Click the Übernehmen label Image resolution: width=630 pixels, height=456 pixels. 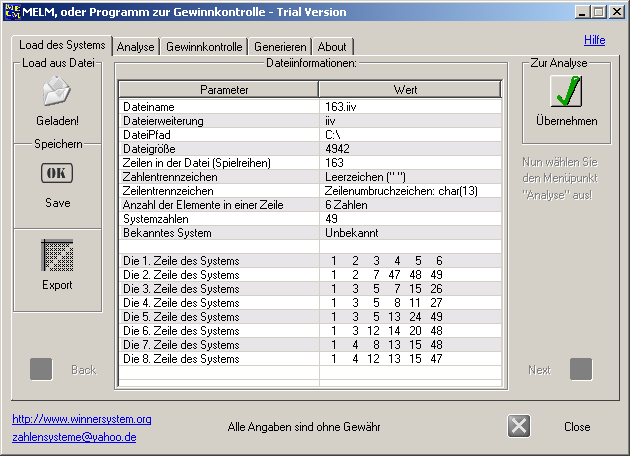coord(567,121)
